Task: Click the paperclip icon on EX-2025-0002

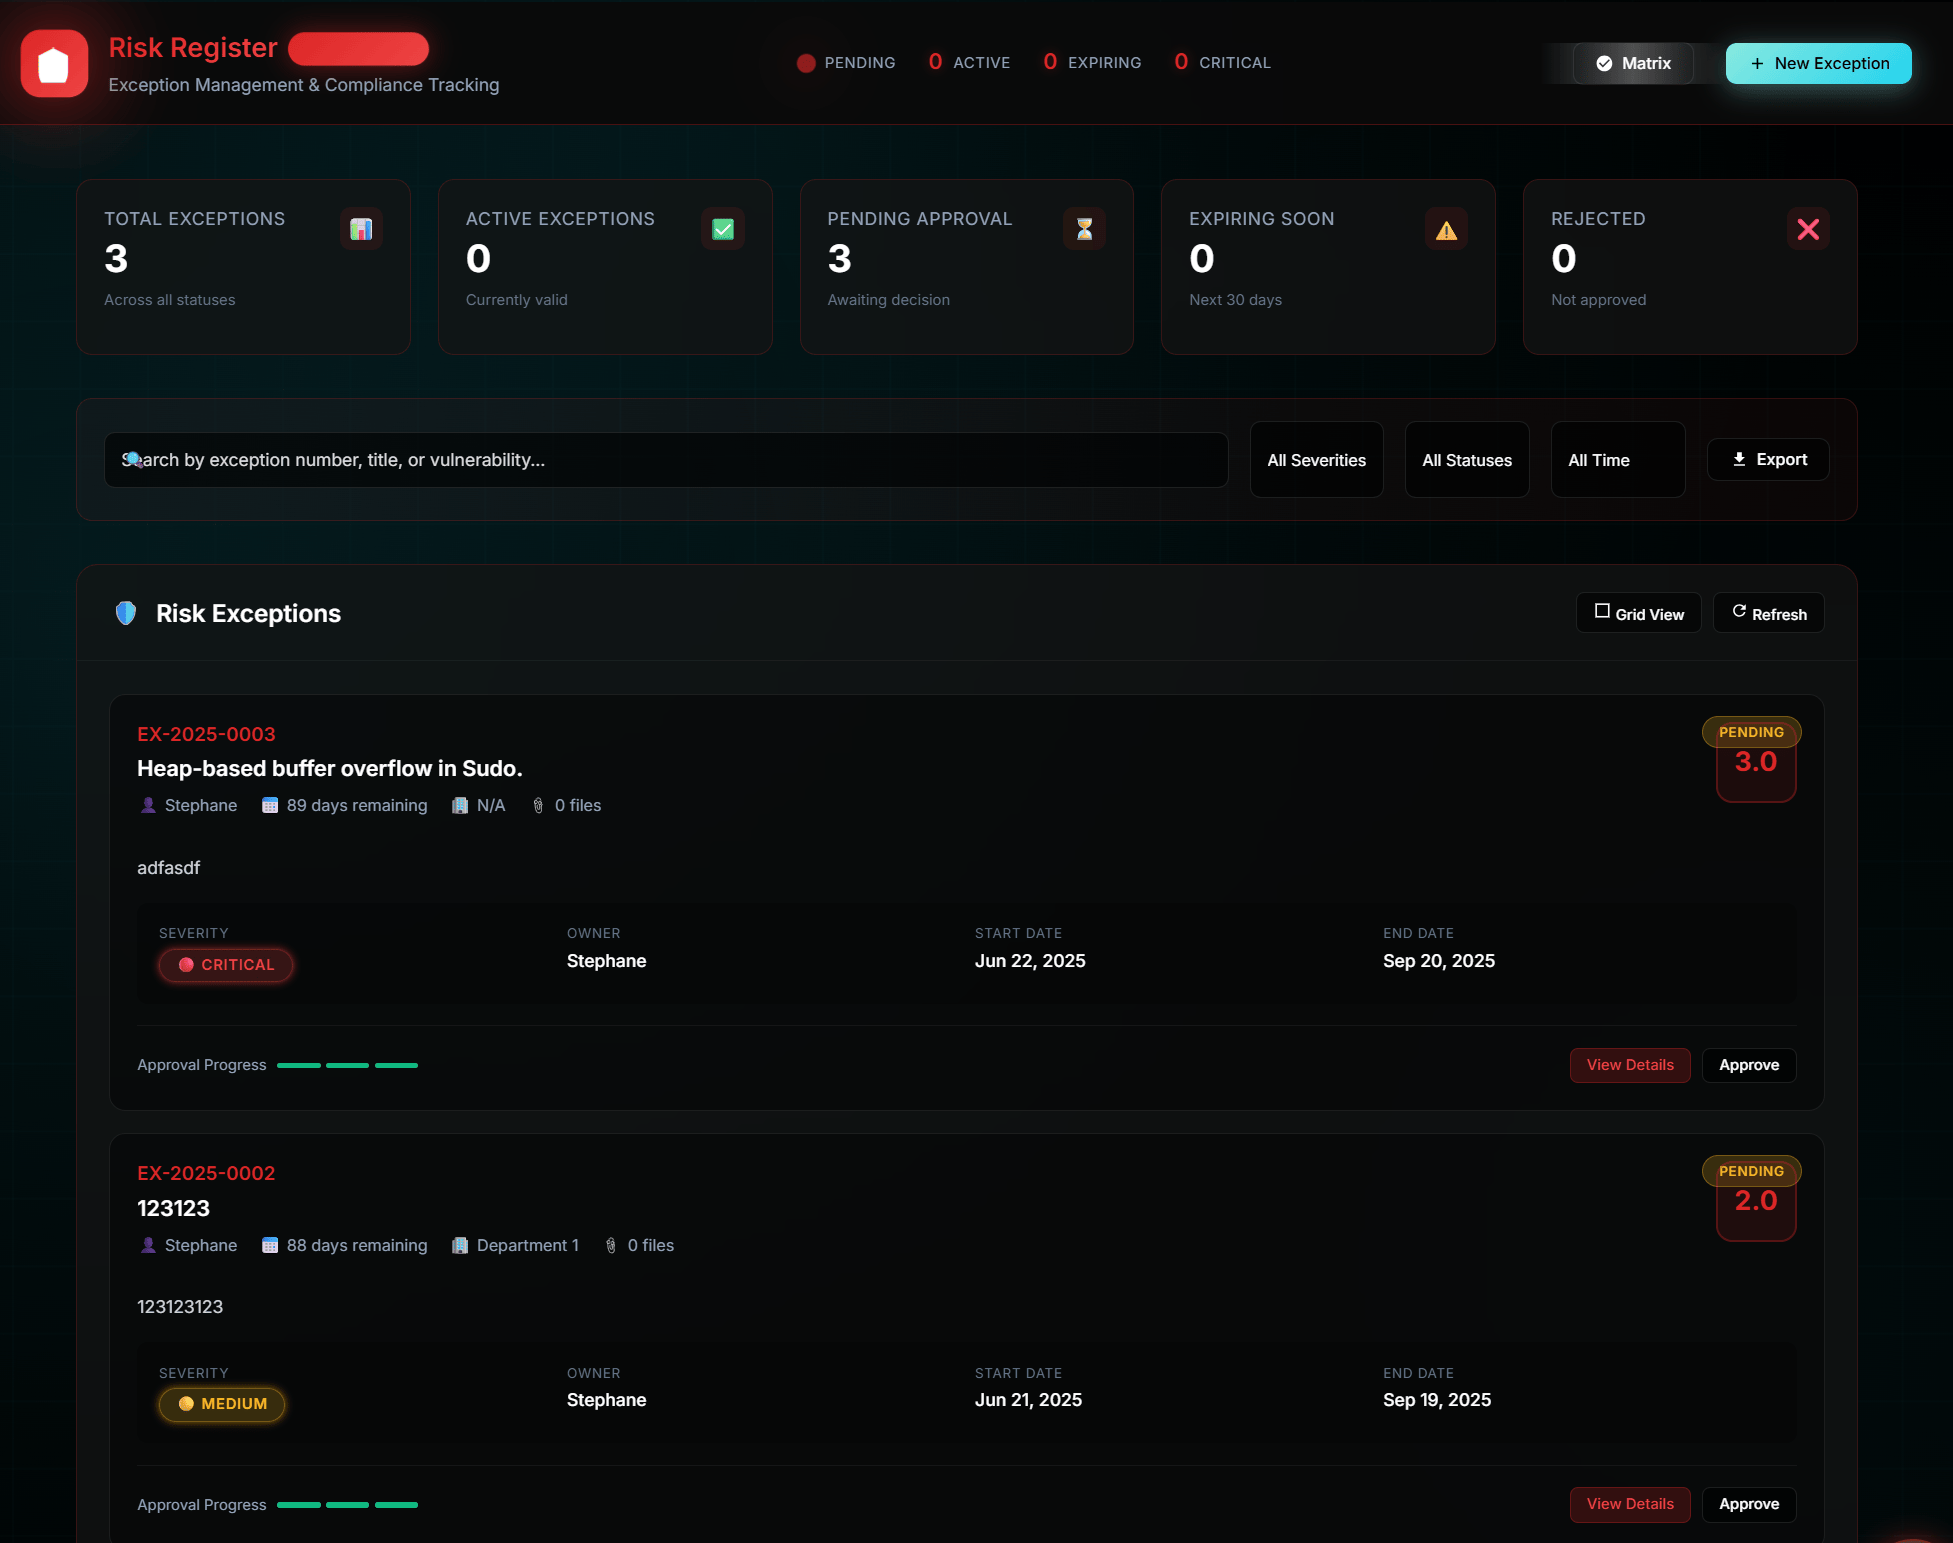Action: pos(611,1245)
